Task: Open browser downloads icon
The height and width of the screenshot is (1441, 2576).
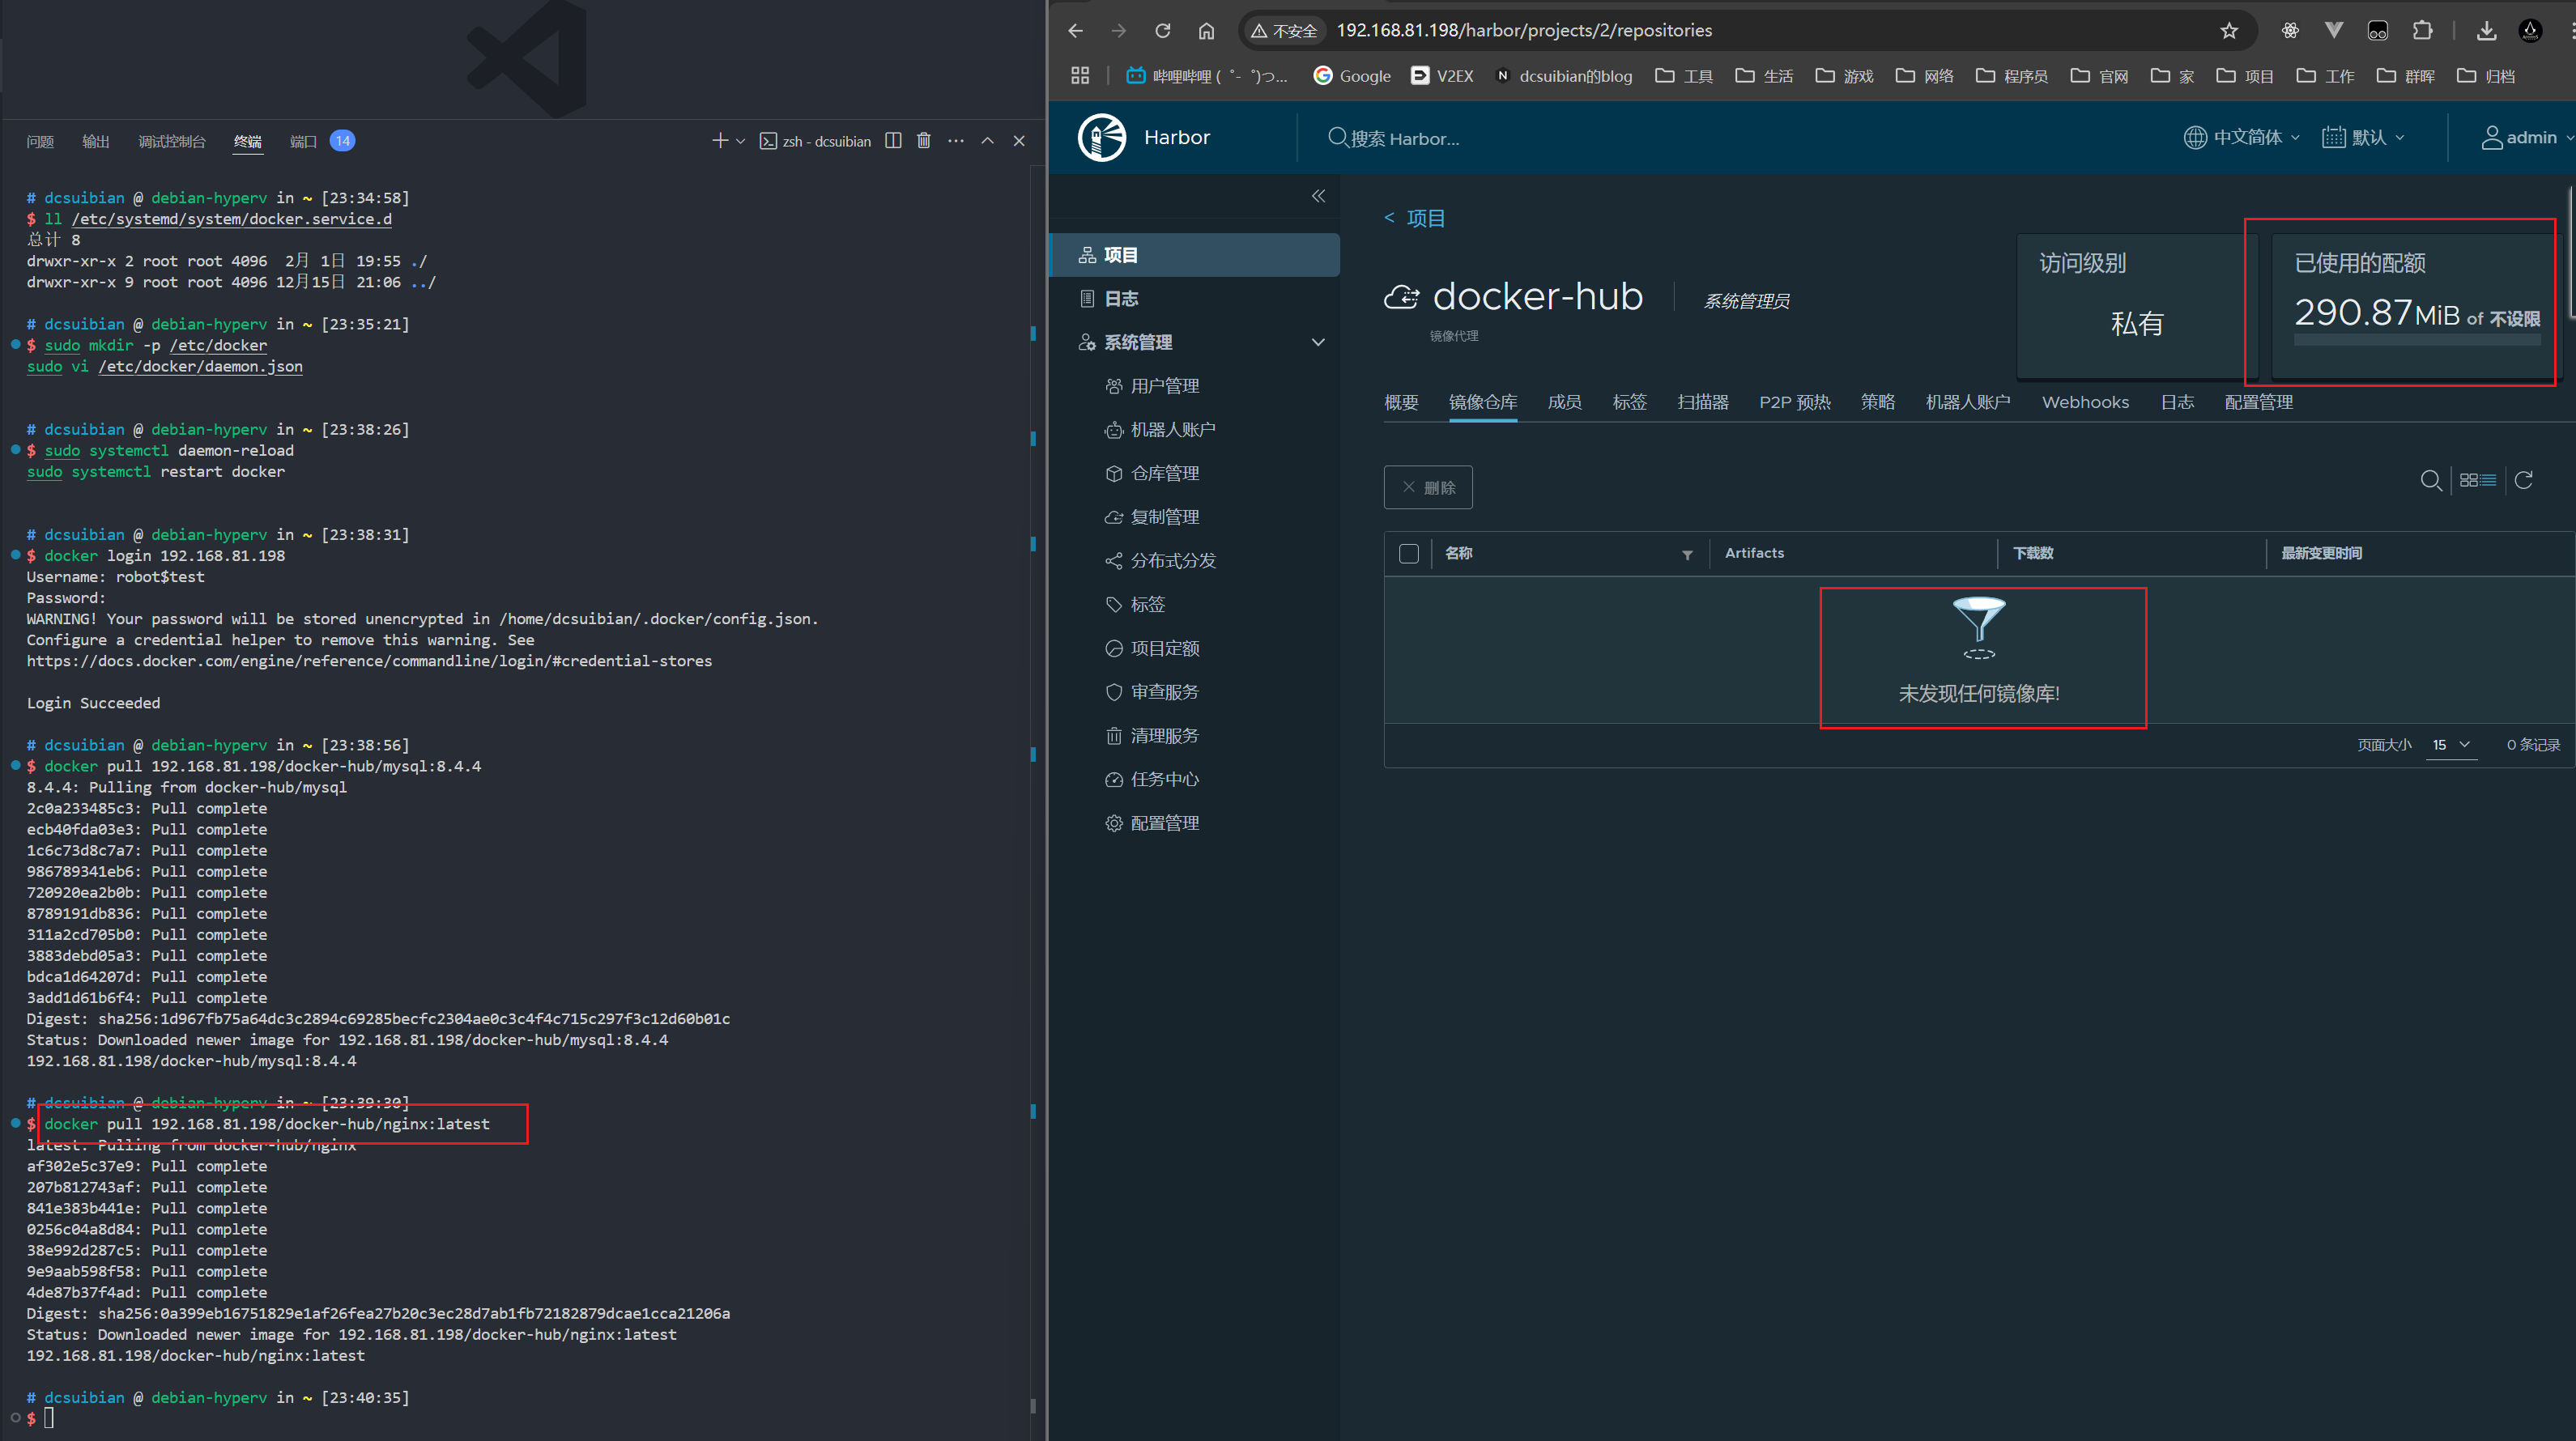Action: coord(2486,31)
